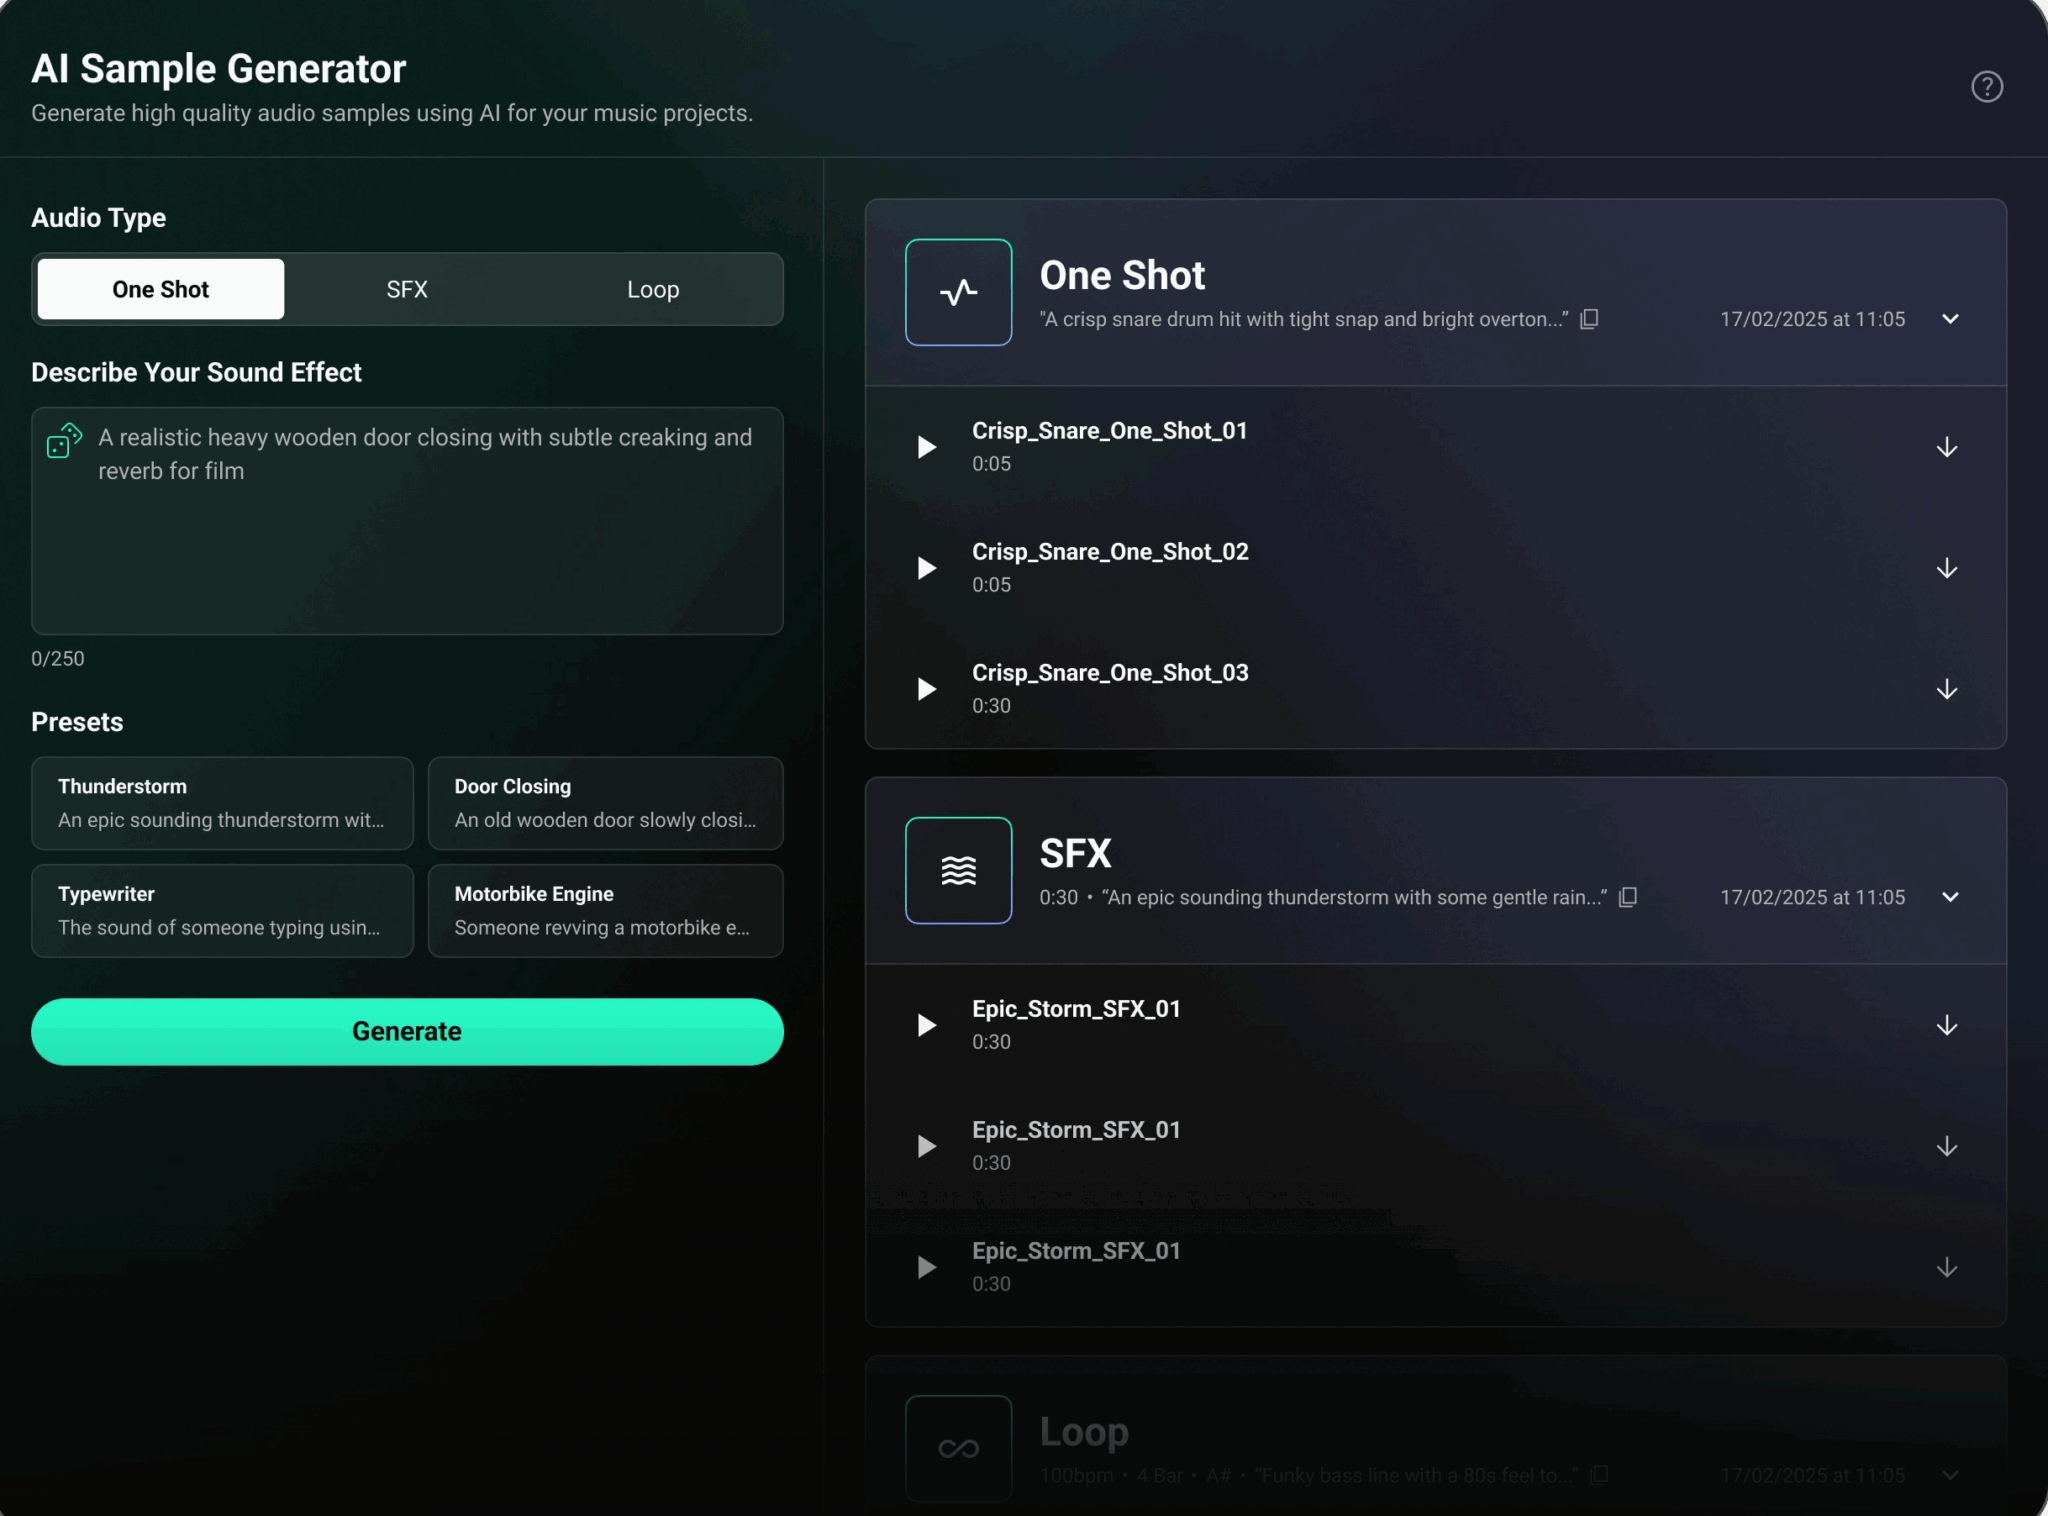Collapse the One Shot results section
Screen dimensions: 2048x1516
(x=1949, y=319)
